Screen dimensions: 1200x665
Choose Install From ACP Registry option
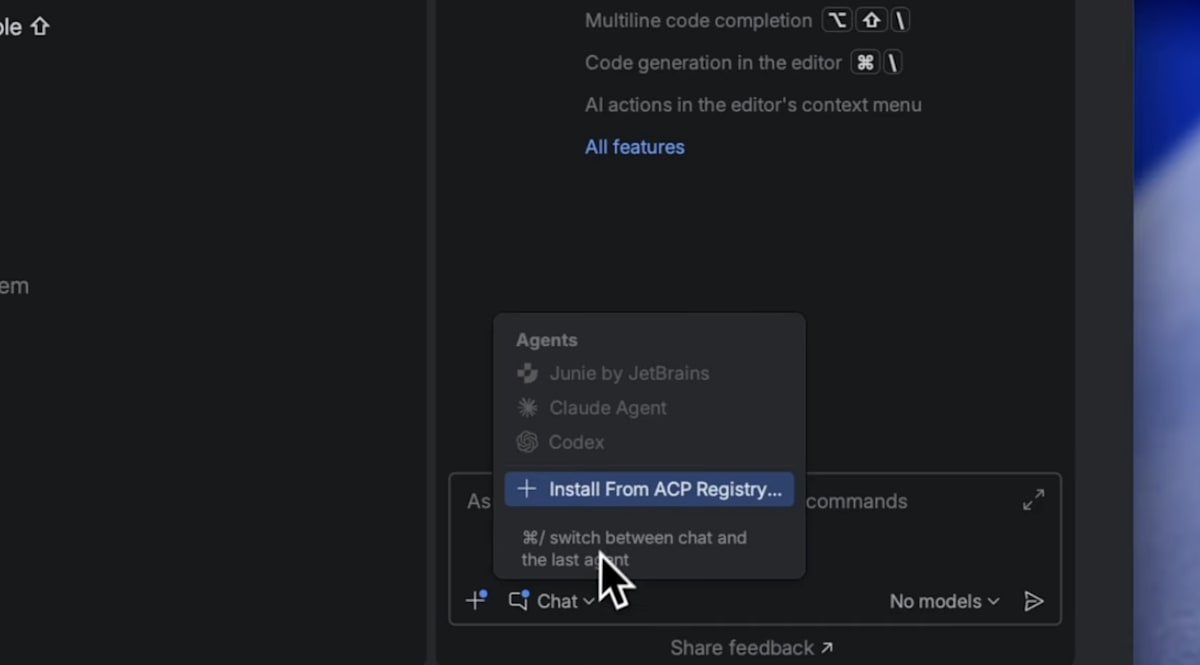coord(649,489)
